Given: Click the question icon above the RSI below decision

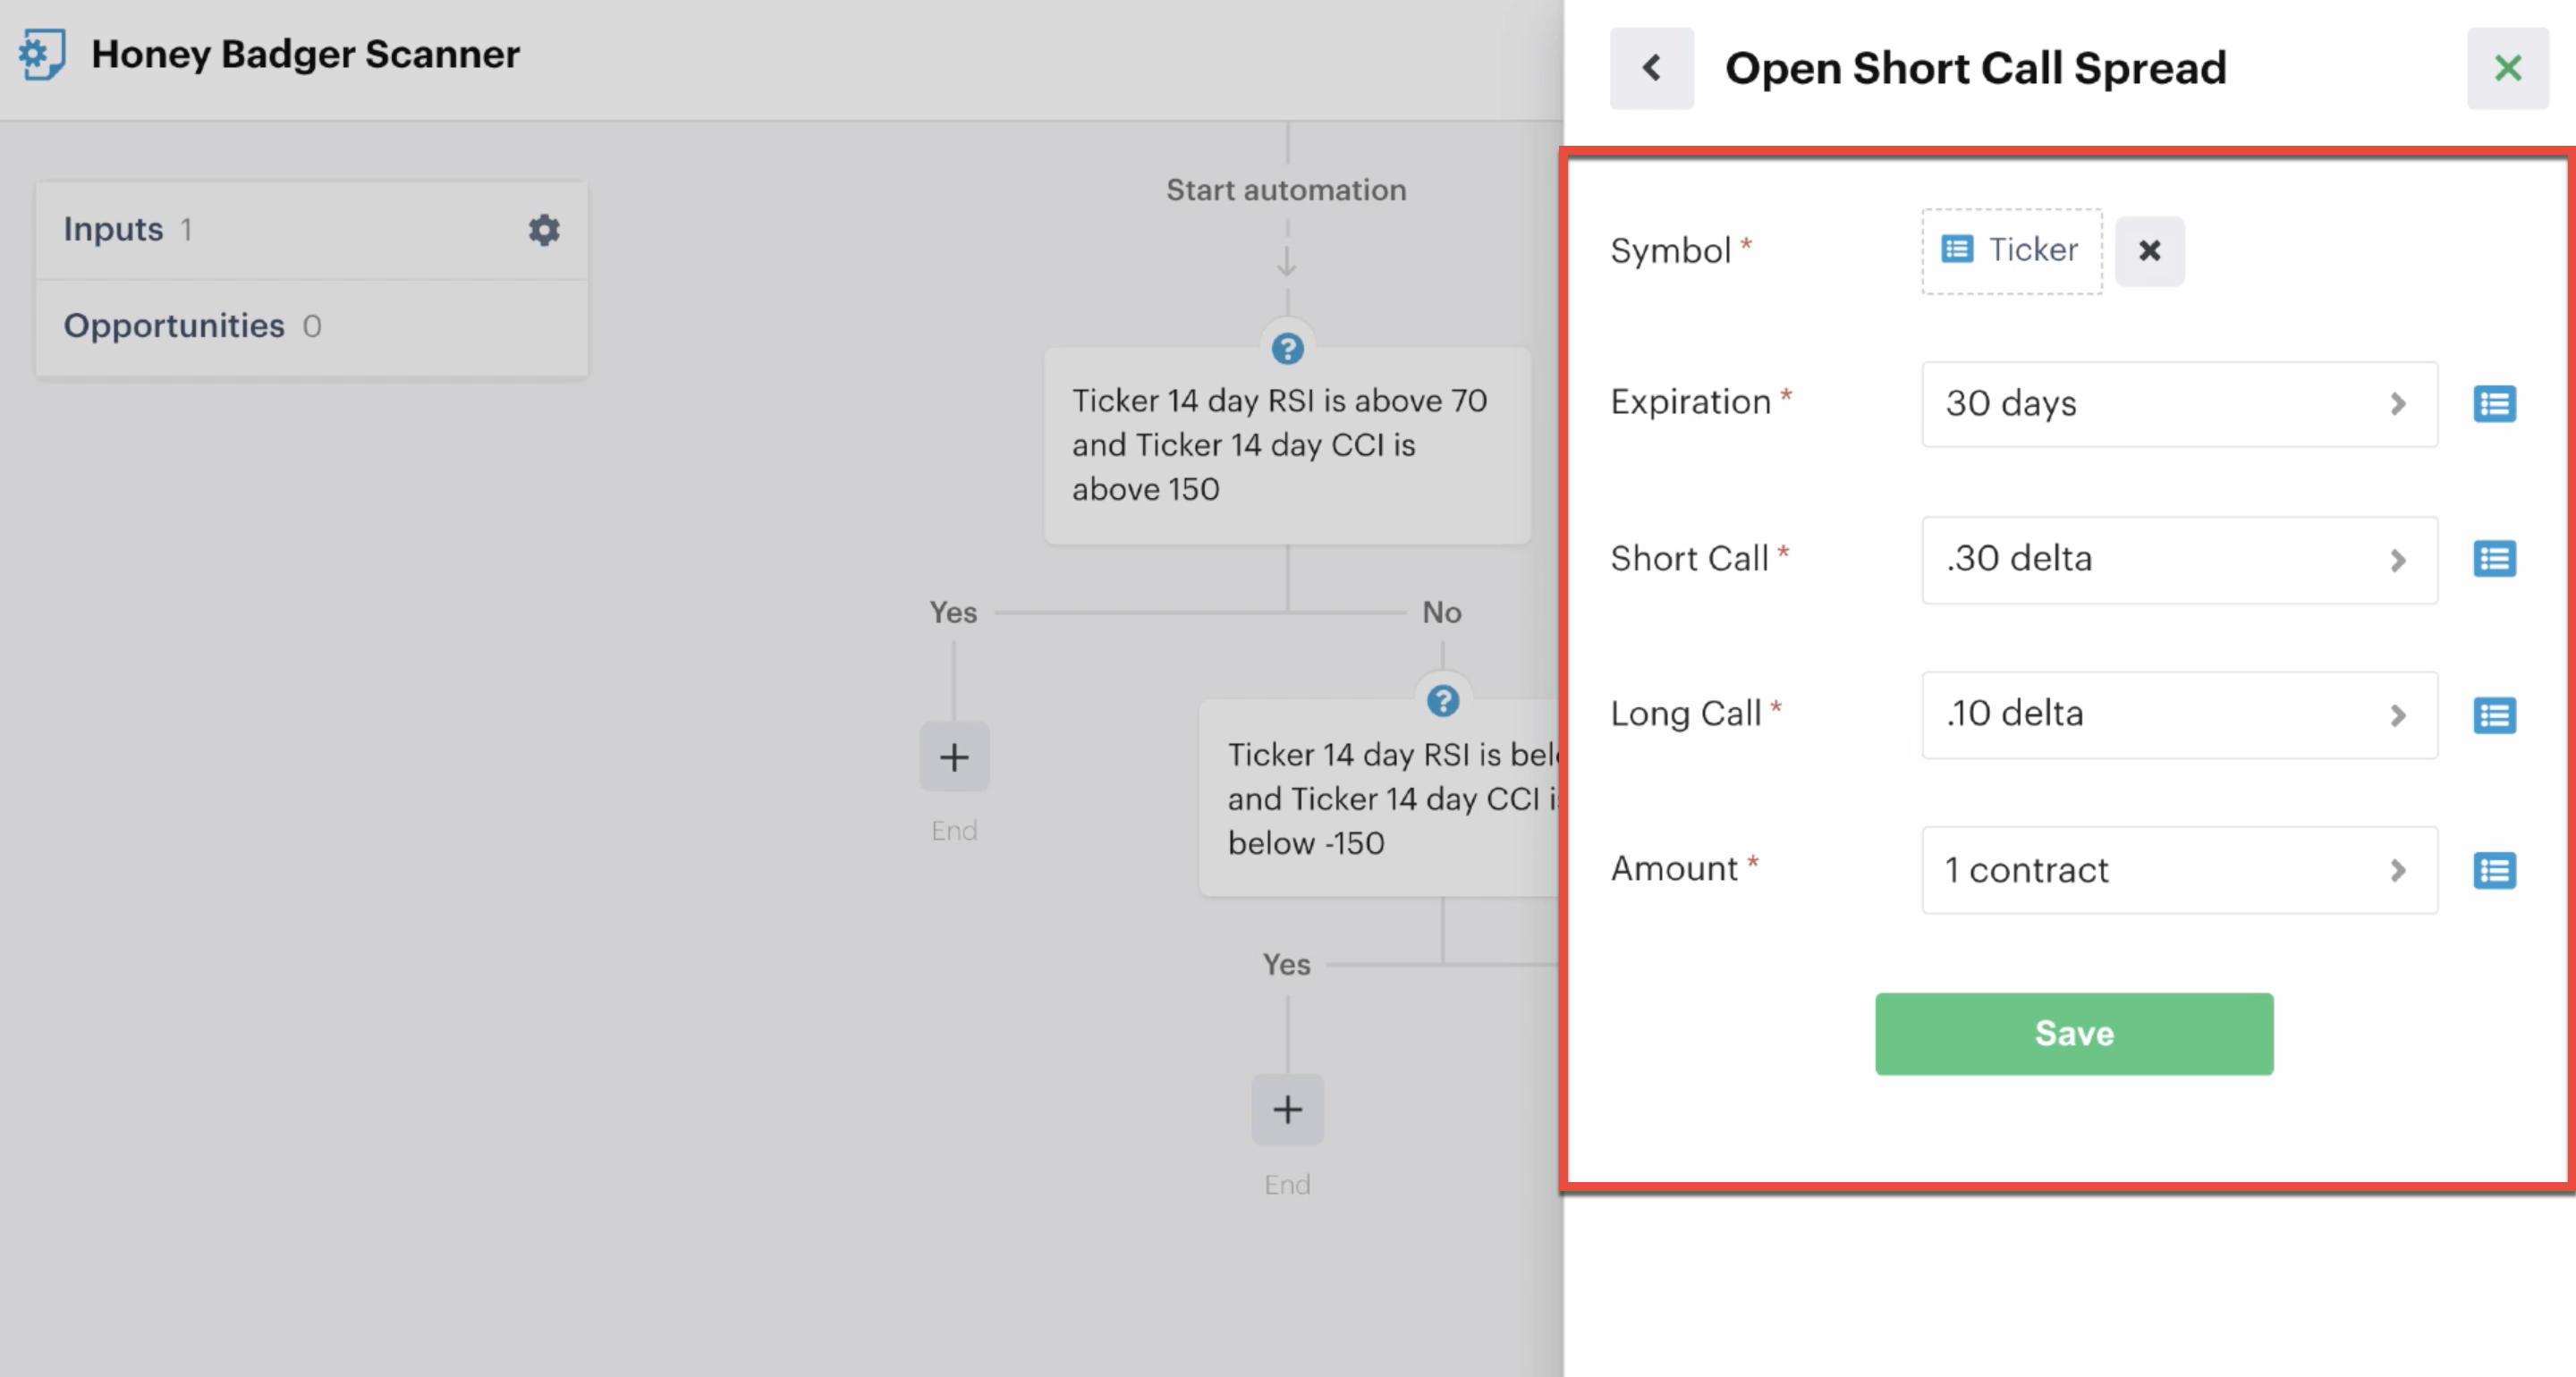Looking at the screenshot, I should pos(1442,701).
